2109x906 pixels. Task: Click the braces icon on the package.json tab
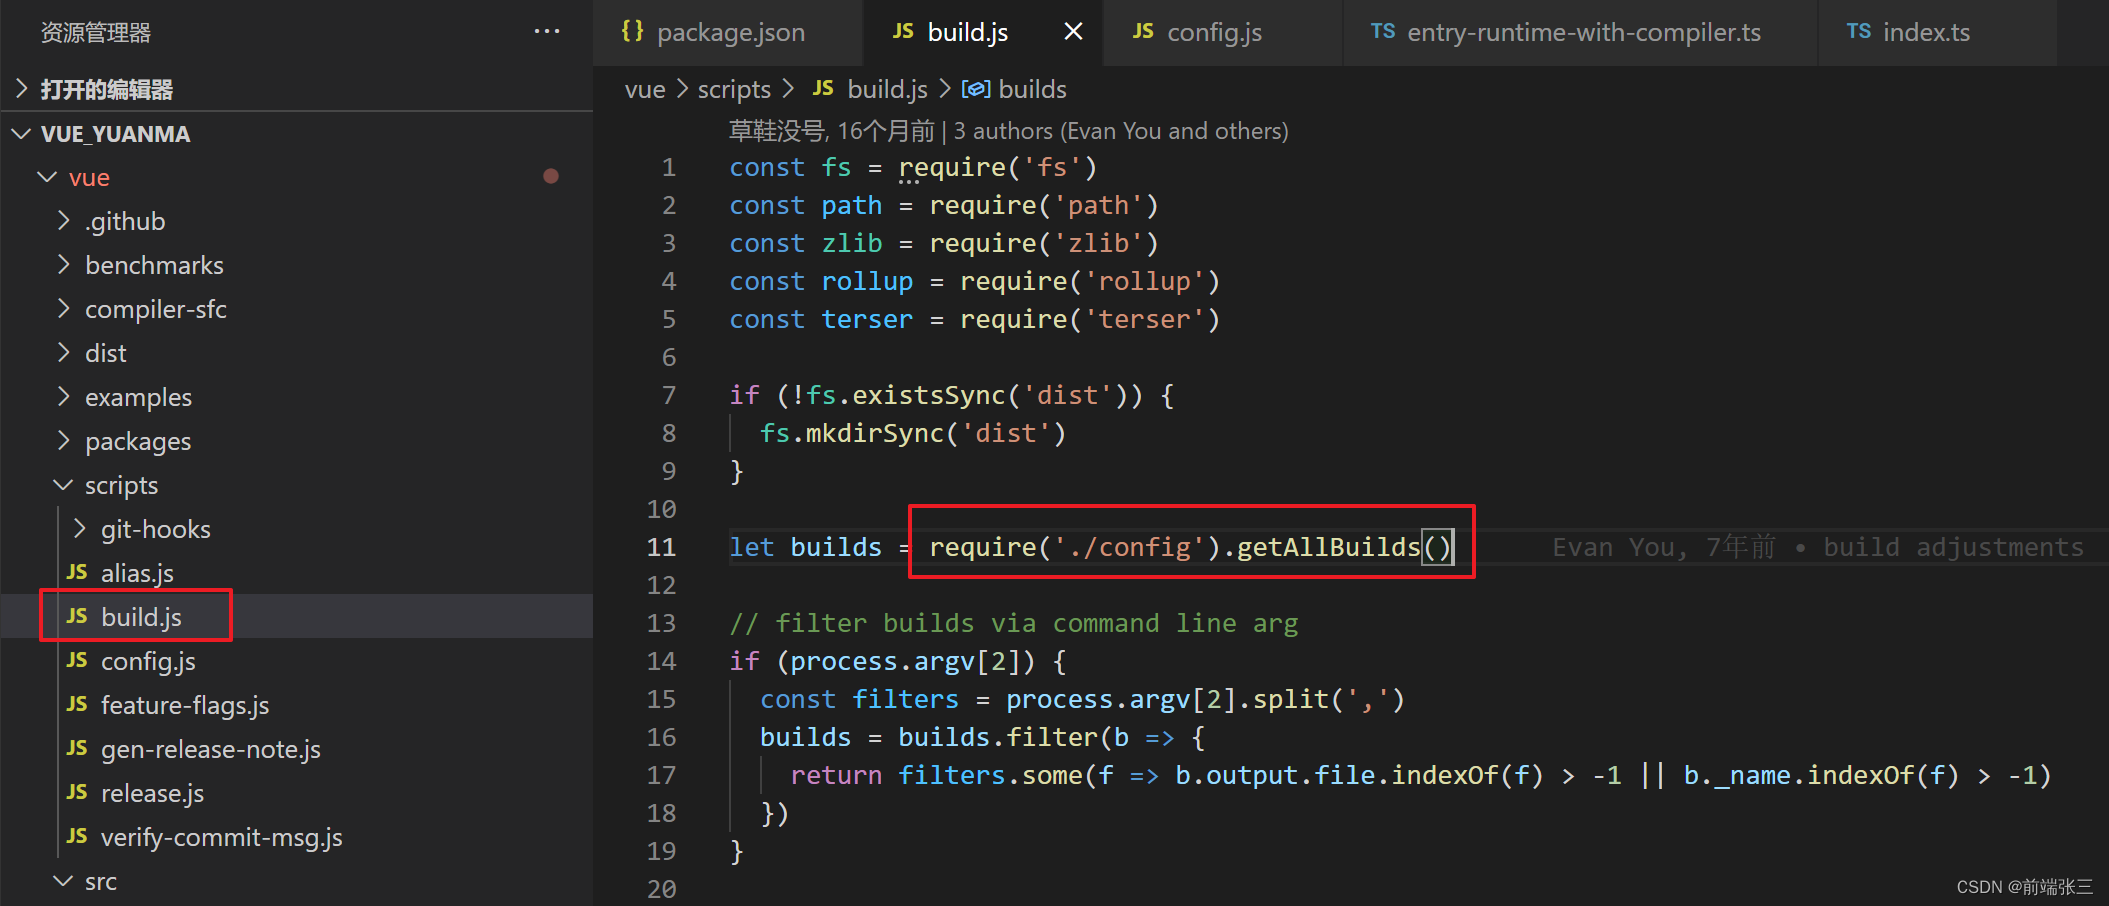pos(632,31)
